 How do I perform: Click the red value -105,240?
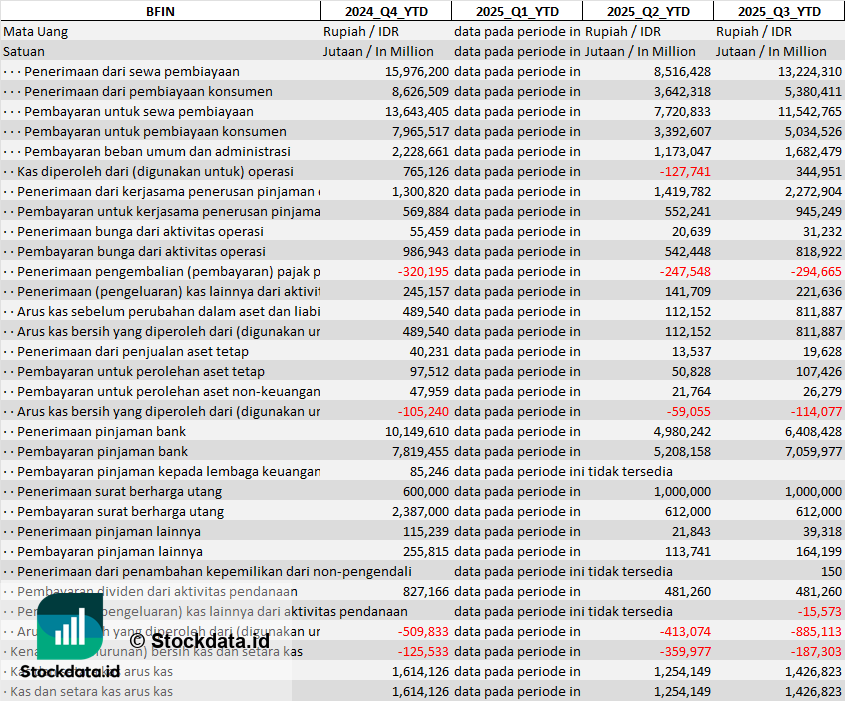point(423,412)
